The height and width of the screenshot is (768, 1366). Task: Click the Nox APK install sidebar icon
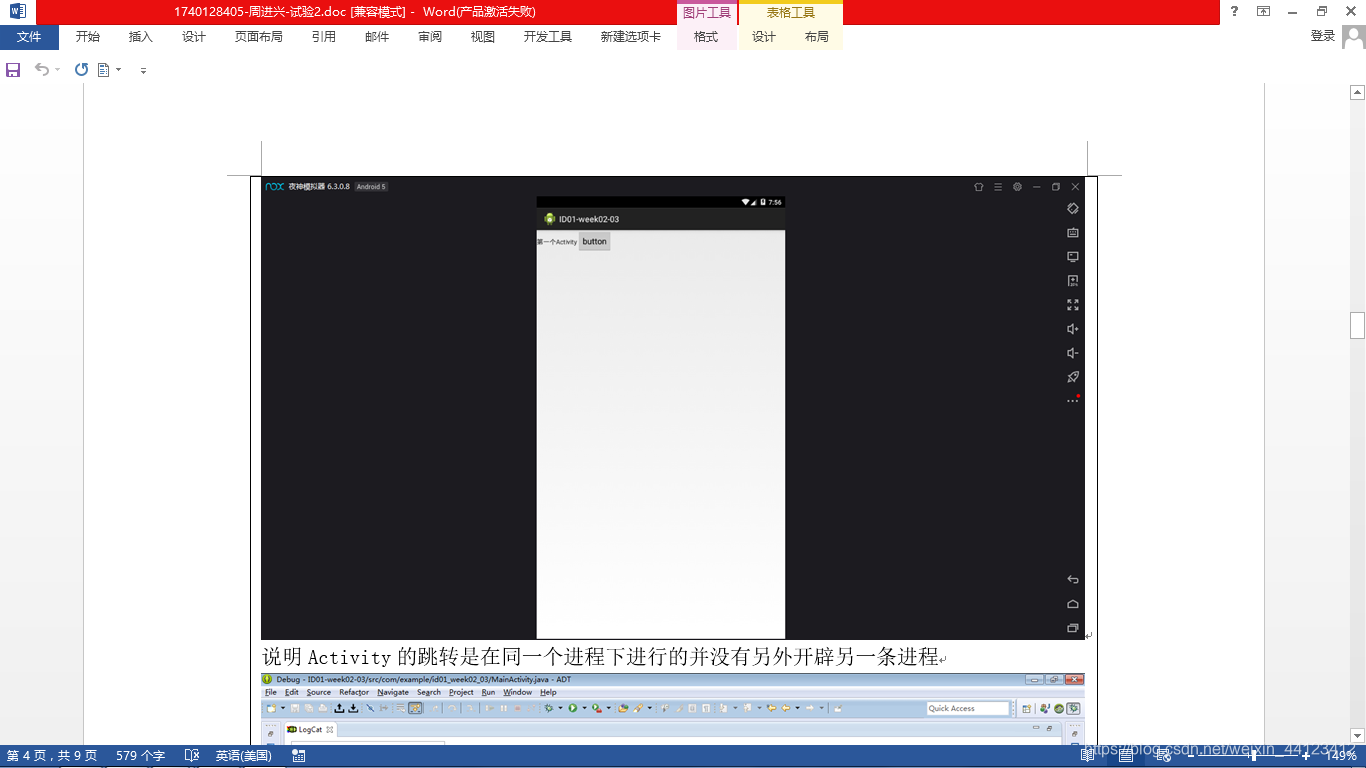point(1073,281)
